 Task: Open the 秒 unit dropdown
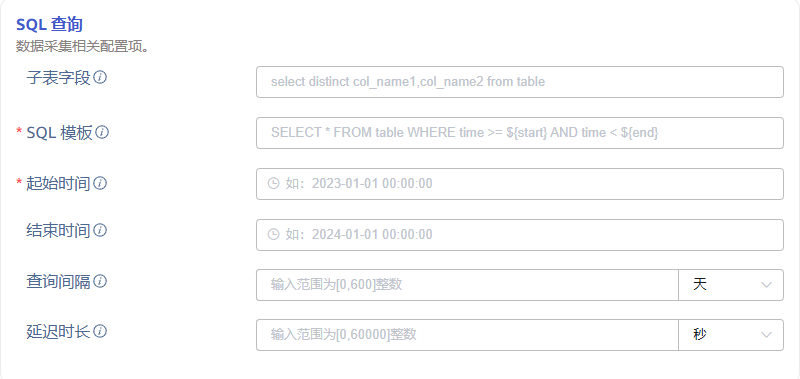[x=731, y=335]
